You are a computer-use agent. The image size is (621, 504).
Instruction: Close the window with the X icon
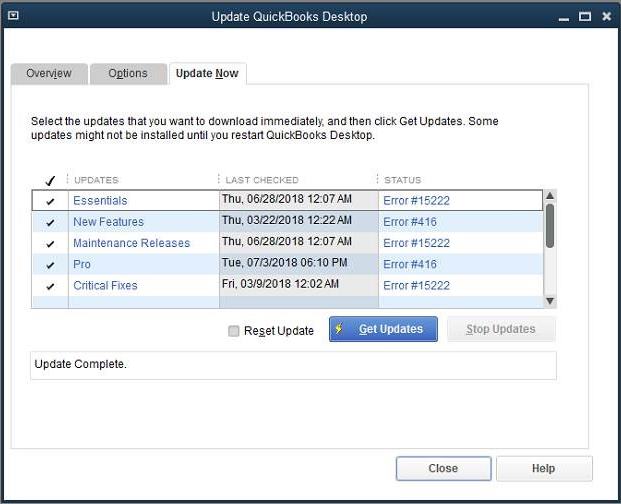[x=606, y=16]
